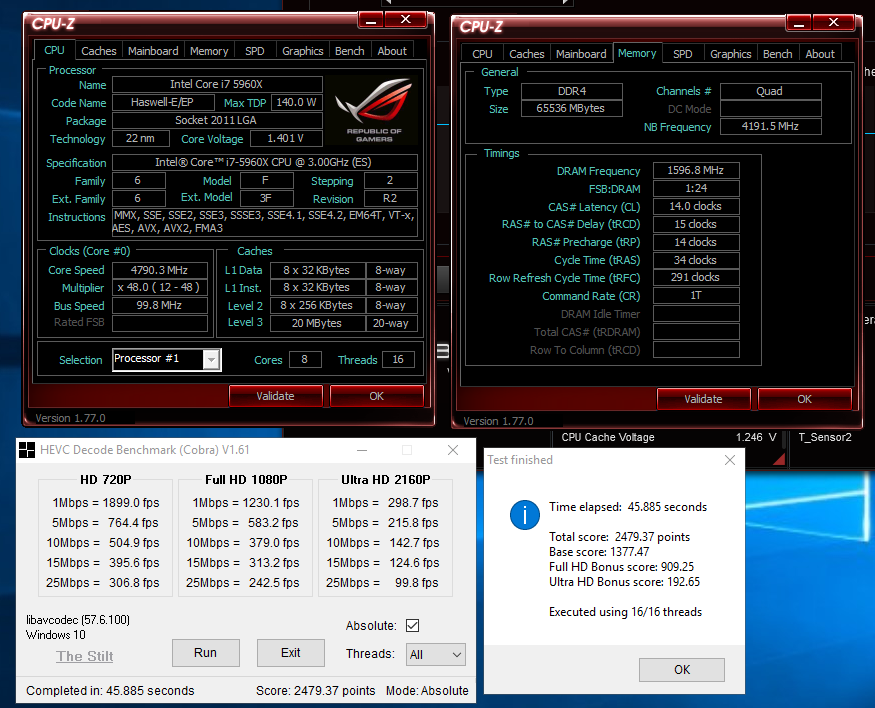The image size is (875, 708).
Task: Click OK in Test finished dialog
Action: click(x=682, y=670)
